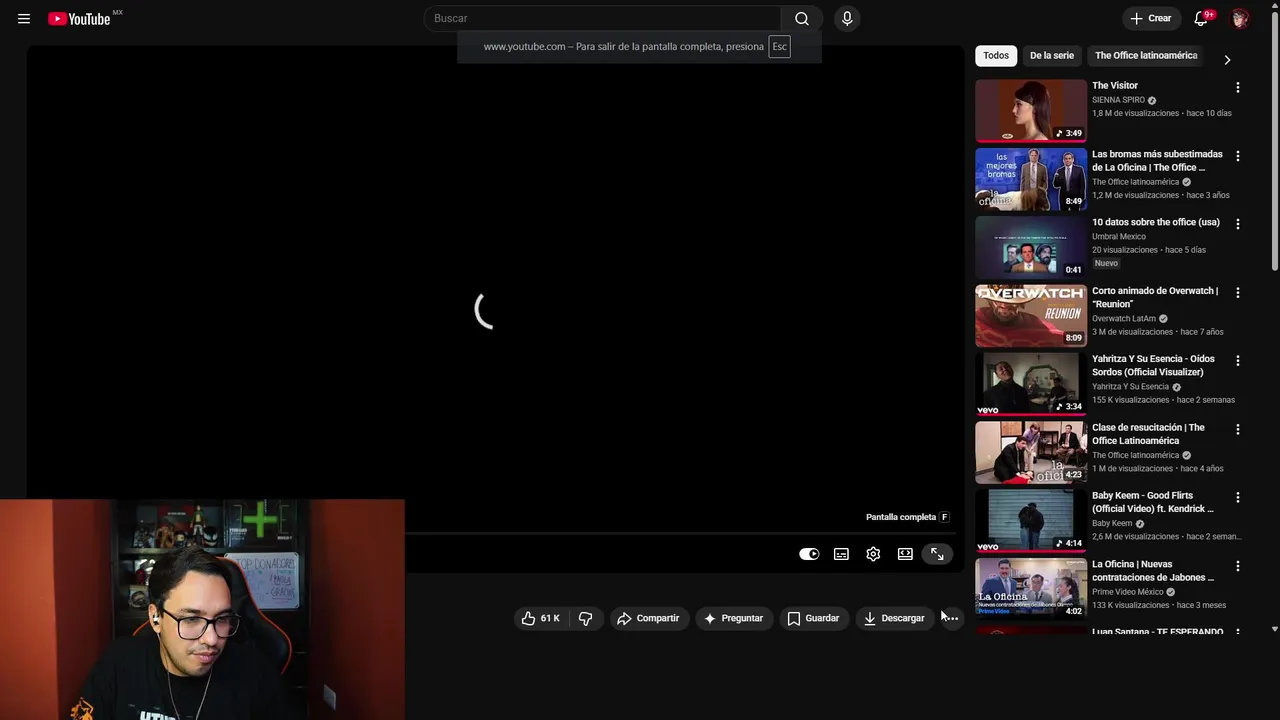Image resolution: width=1280 pixels, height=720 pixels.
Task: Open La Oficina Nuevas contrataciones title
Action: (1153, 570)
